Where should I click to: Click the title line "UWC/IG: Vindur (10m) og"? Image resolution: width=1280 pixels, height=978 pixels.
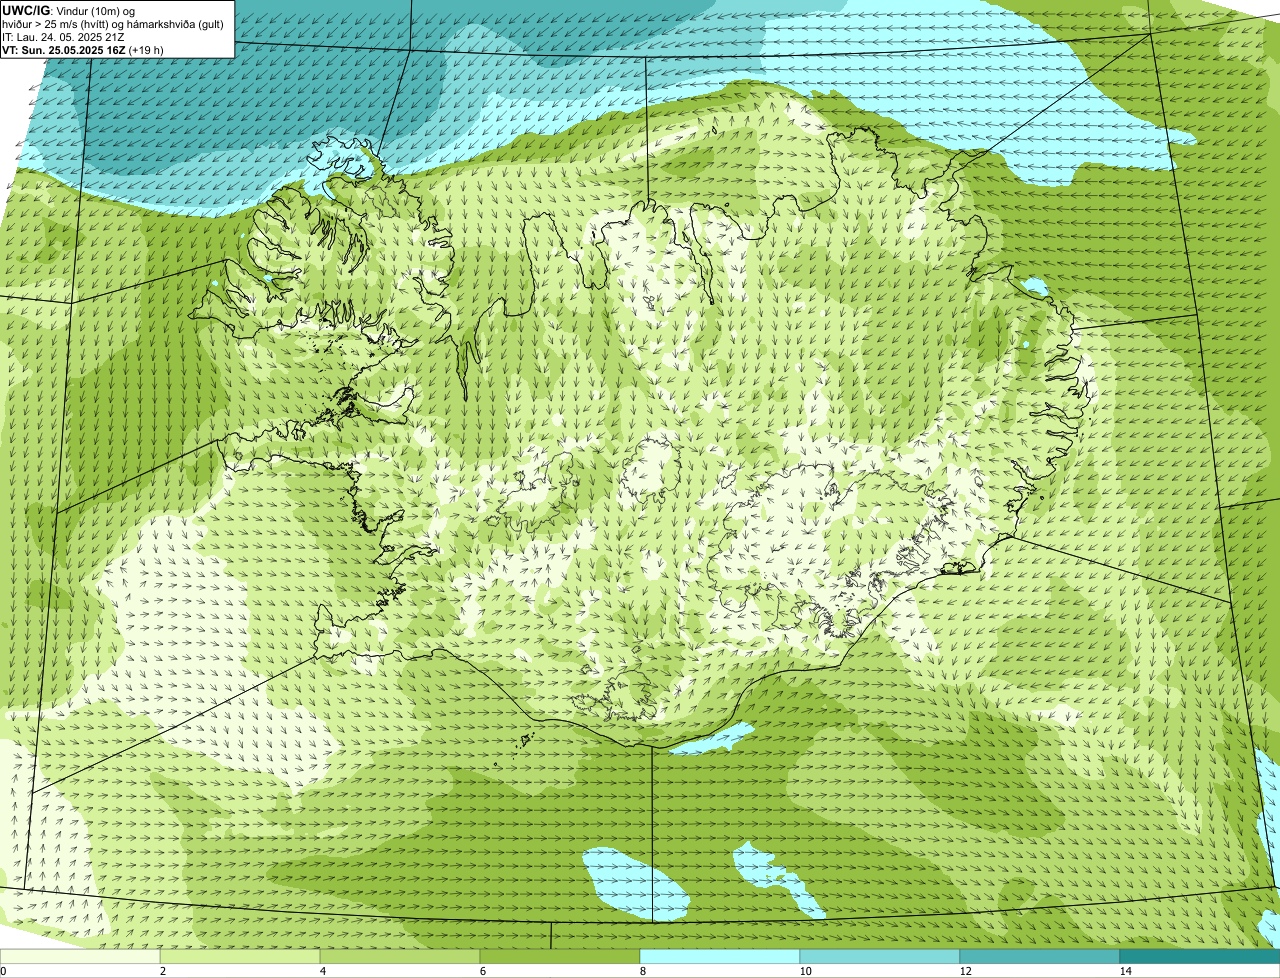click(69, 10)
